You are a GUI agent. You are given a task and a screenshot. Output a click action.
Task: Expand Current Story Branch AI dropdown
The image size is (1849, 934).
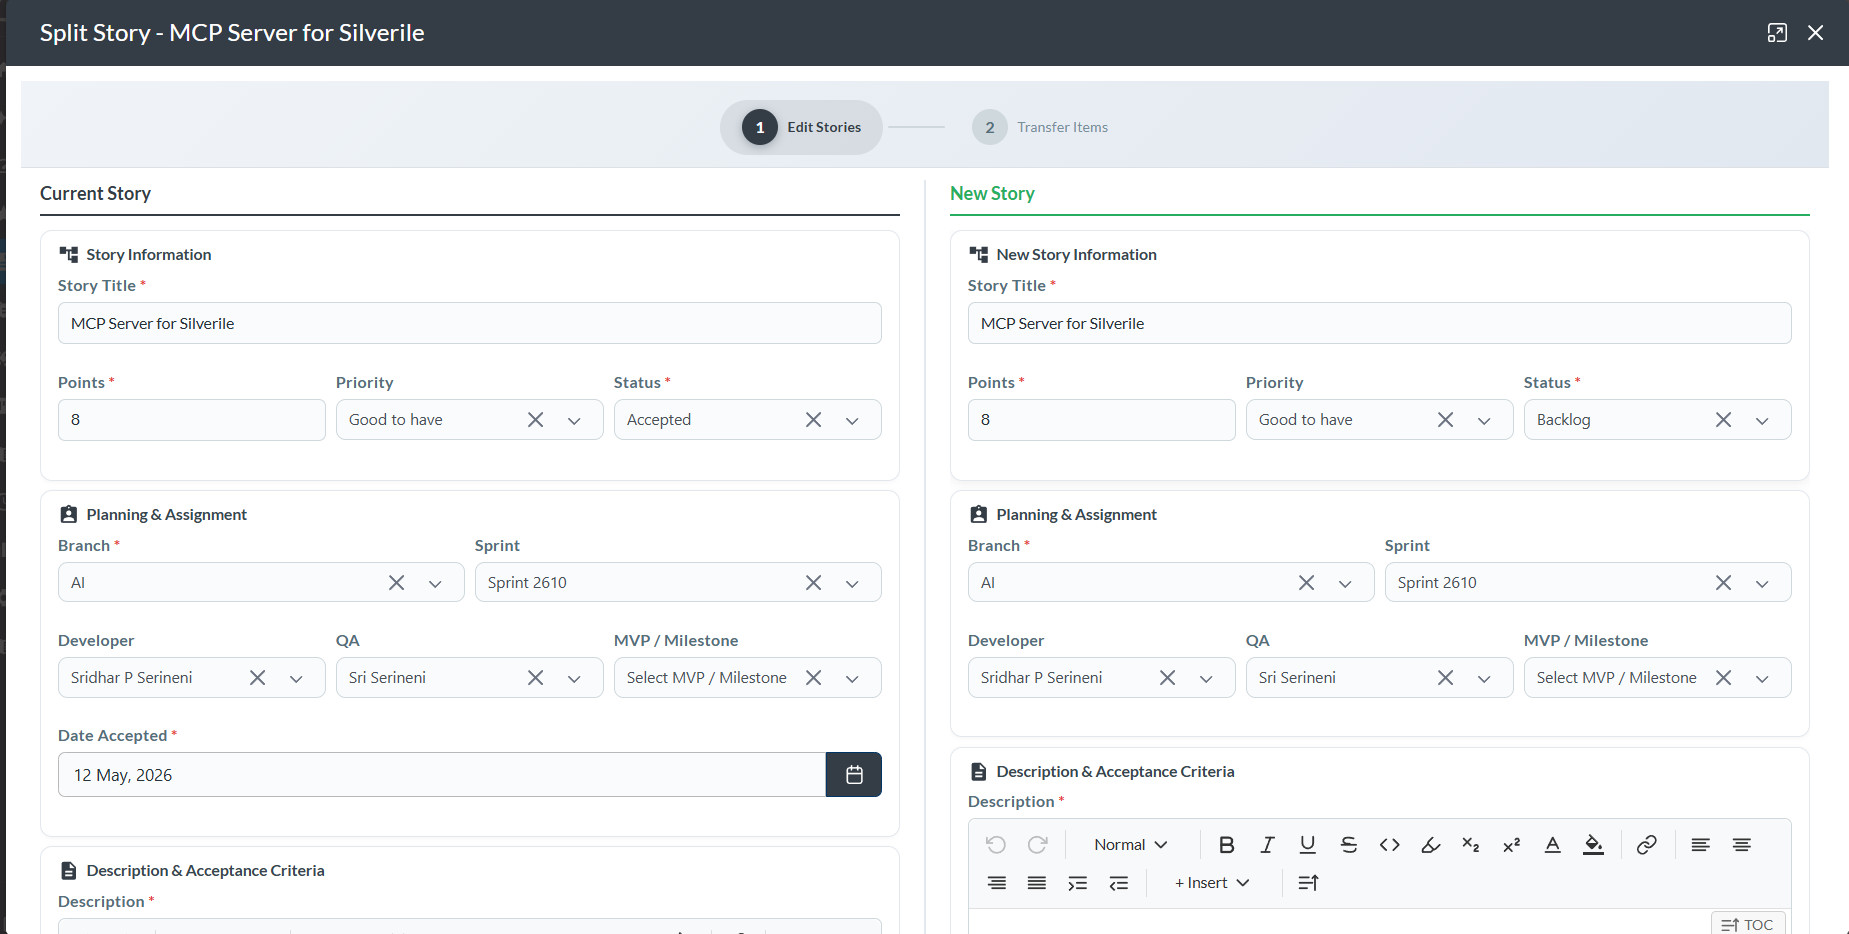(x=435, y=584)
